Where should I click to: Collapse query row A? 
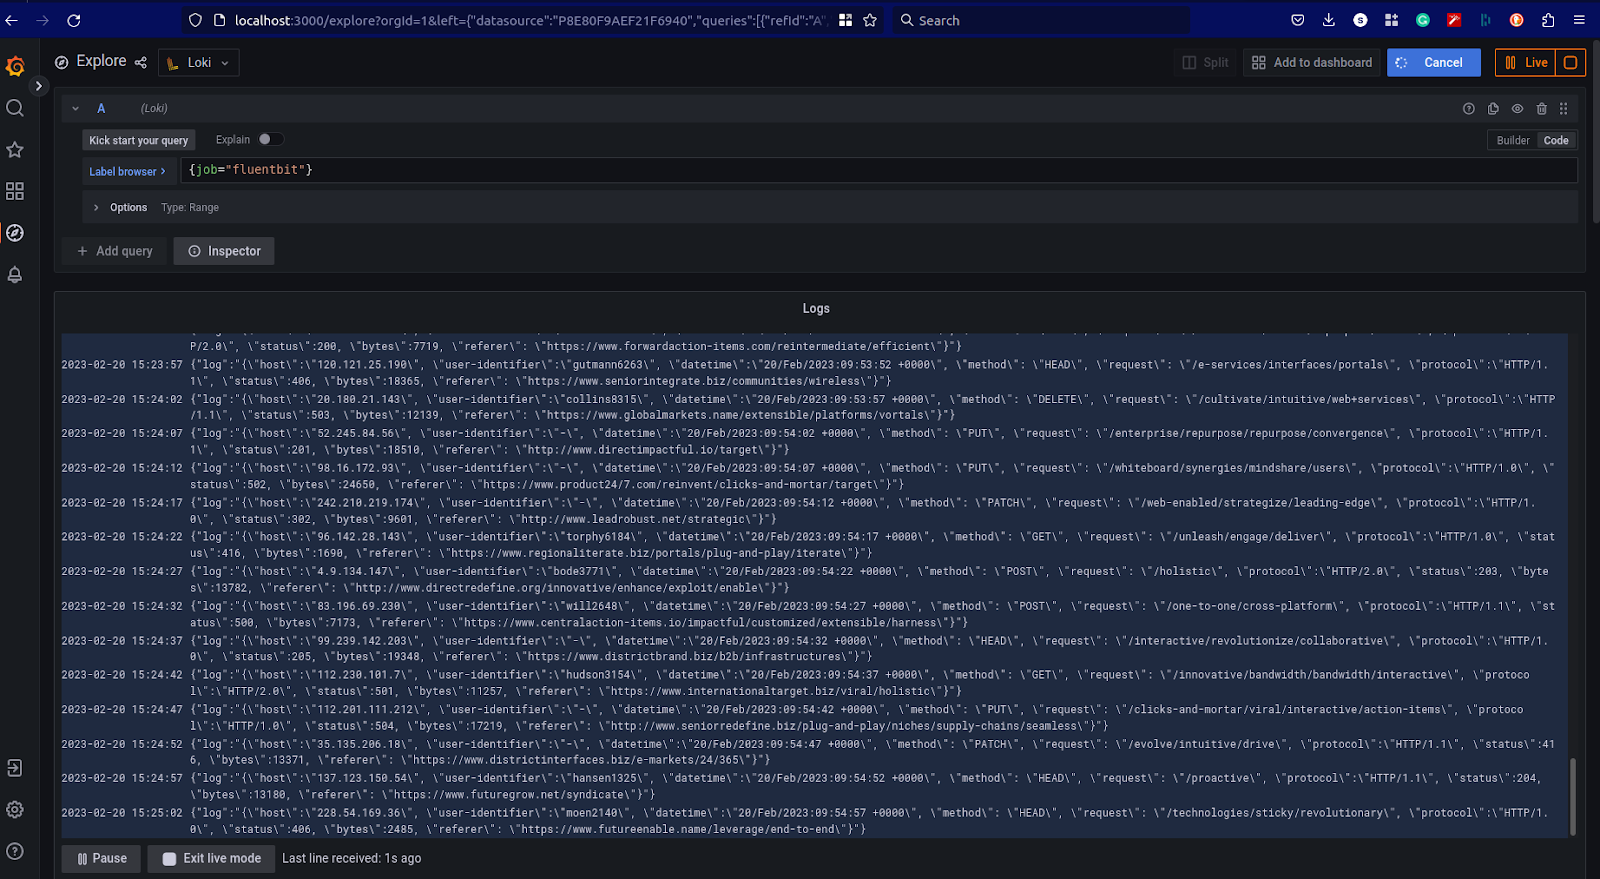(75, 109)
